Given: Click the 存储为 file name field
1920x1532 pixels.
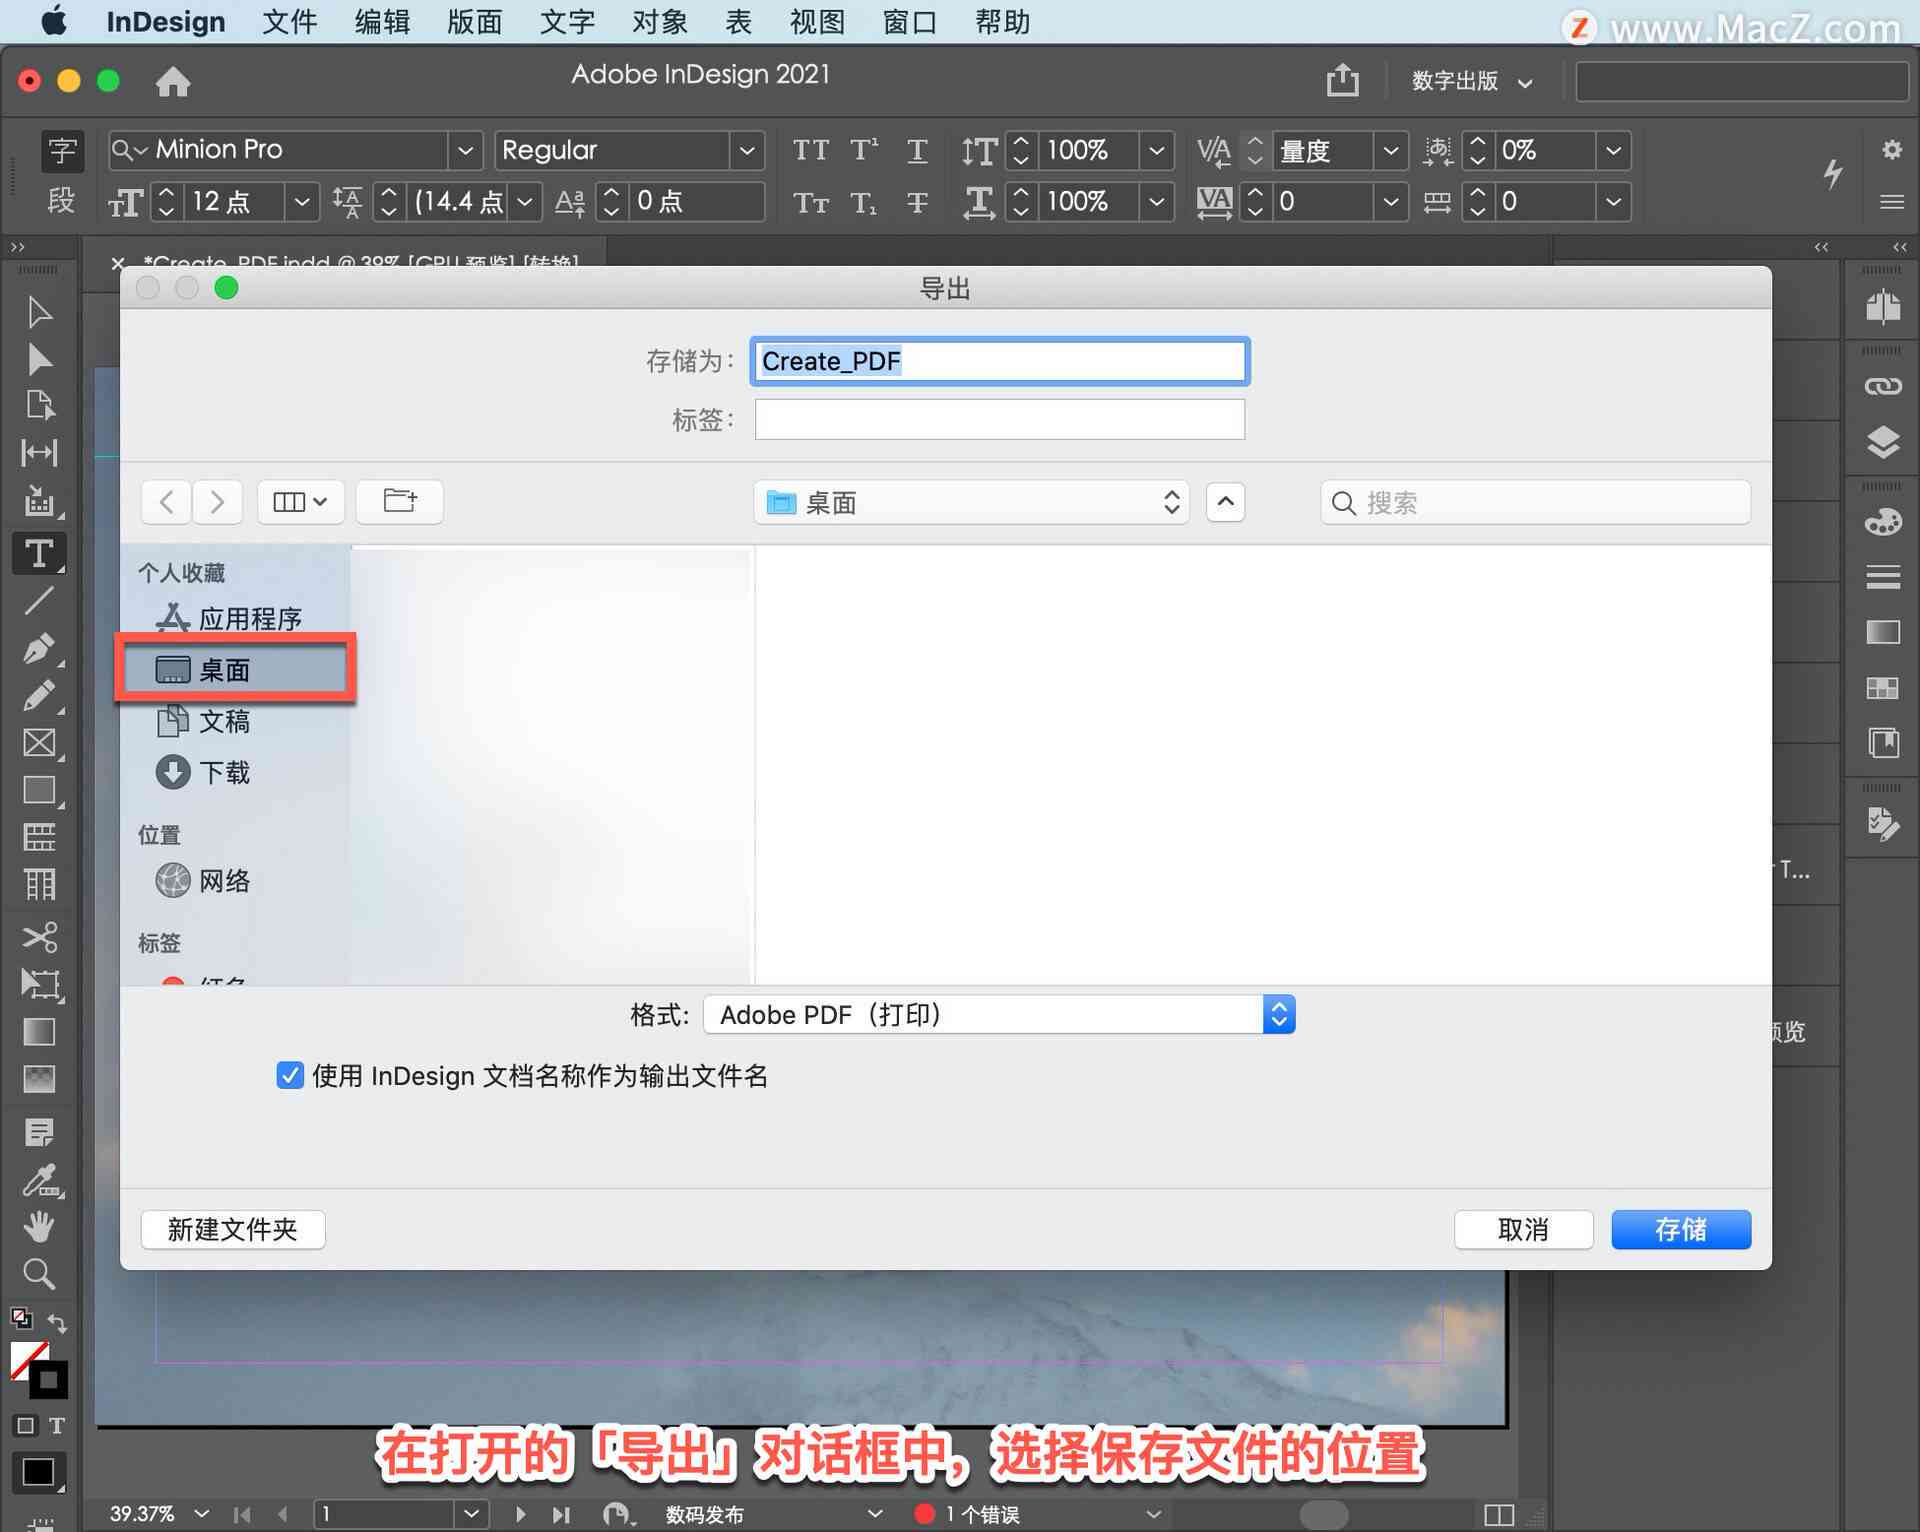Looking at the screenshot, I should point(1000,361).
